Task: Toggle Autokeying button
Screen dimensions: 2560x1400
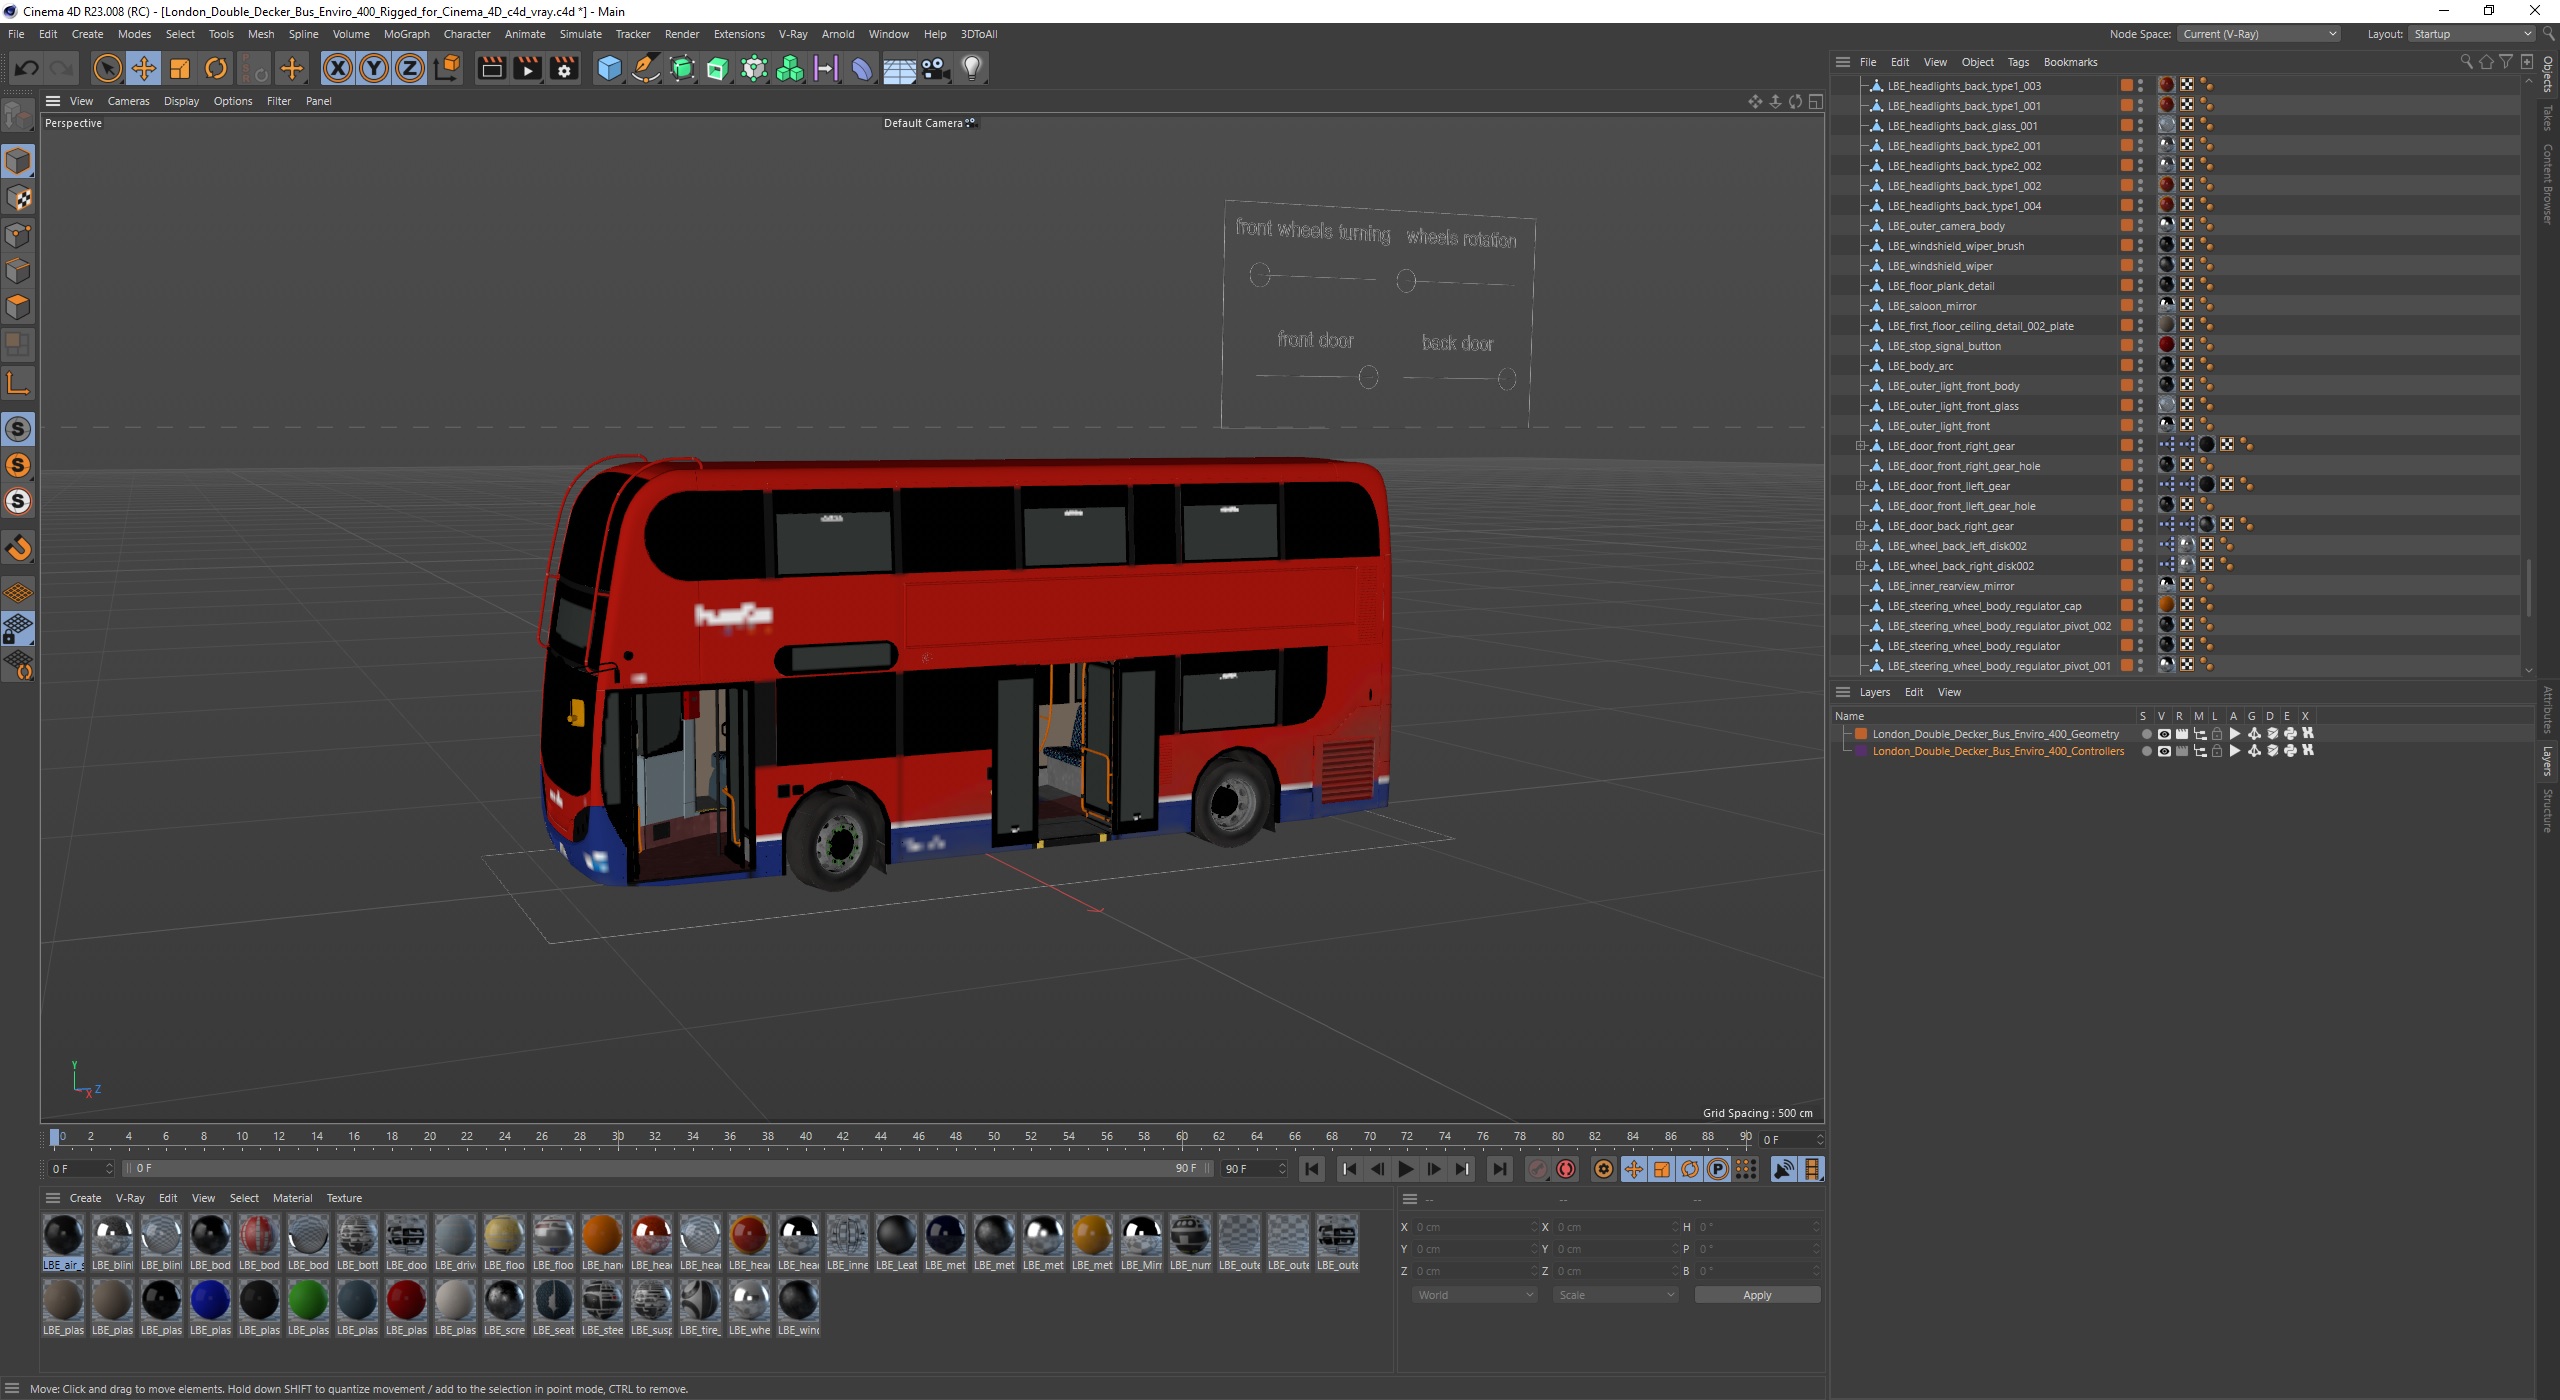Action: 1567,1169
